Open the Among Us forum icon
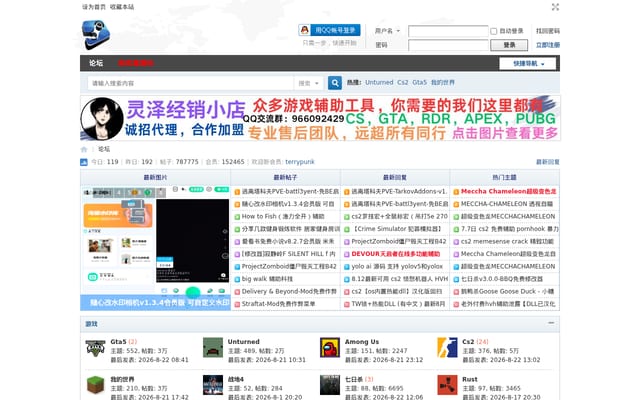Image resolution: width=640 pixels, height=400 pixels. tap(330, 348)
